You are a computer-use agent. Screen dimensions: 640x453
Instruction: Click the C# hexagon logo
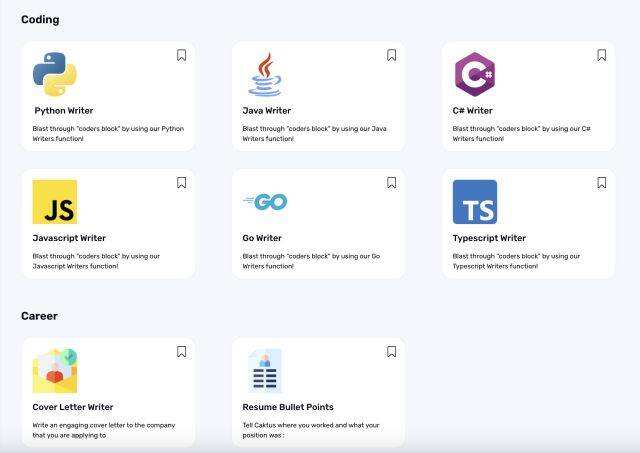pos(474,74)
